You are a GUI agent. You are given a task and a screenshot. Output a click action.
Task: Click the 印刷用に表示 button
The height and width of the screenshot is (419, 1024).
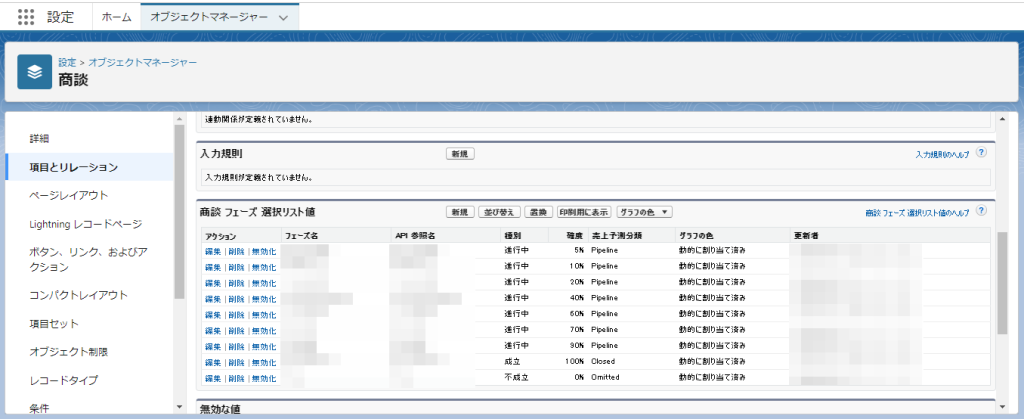pos(584,212)
